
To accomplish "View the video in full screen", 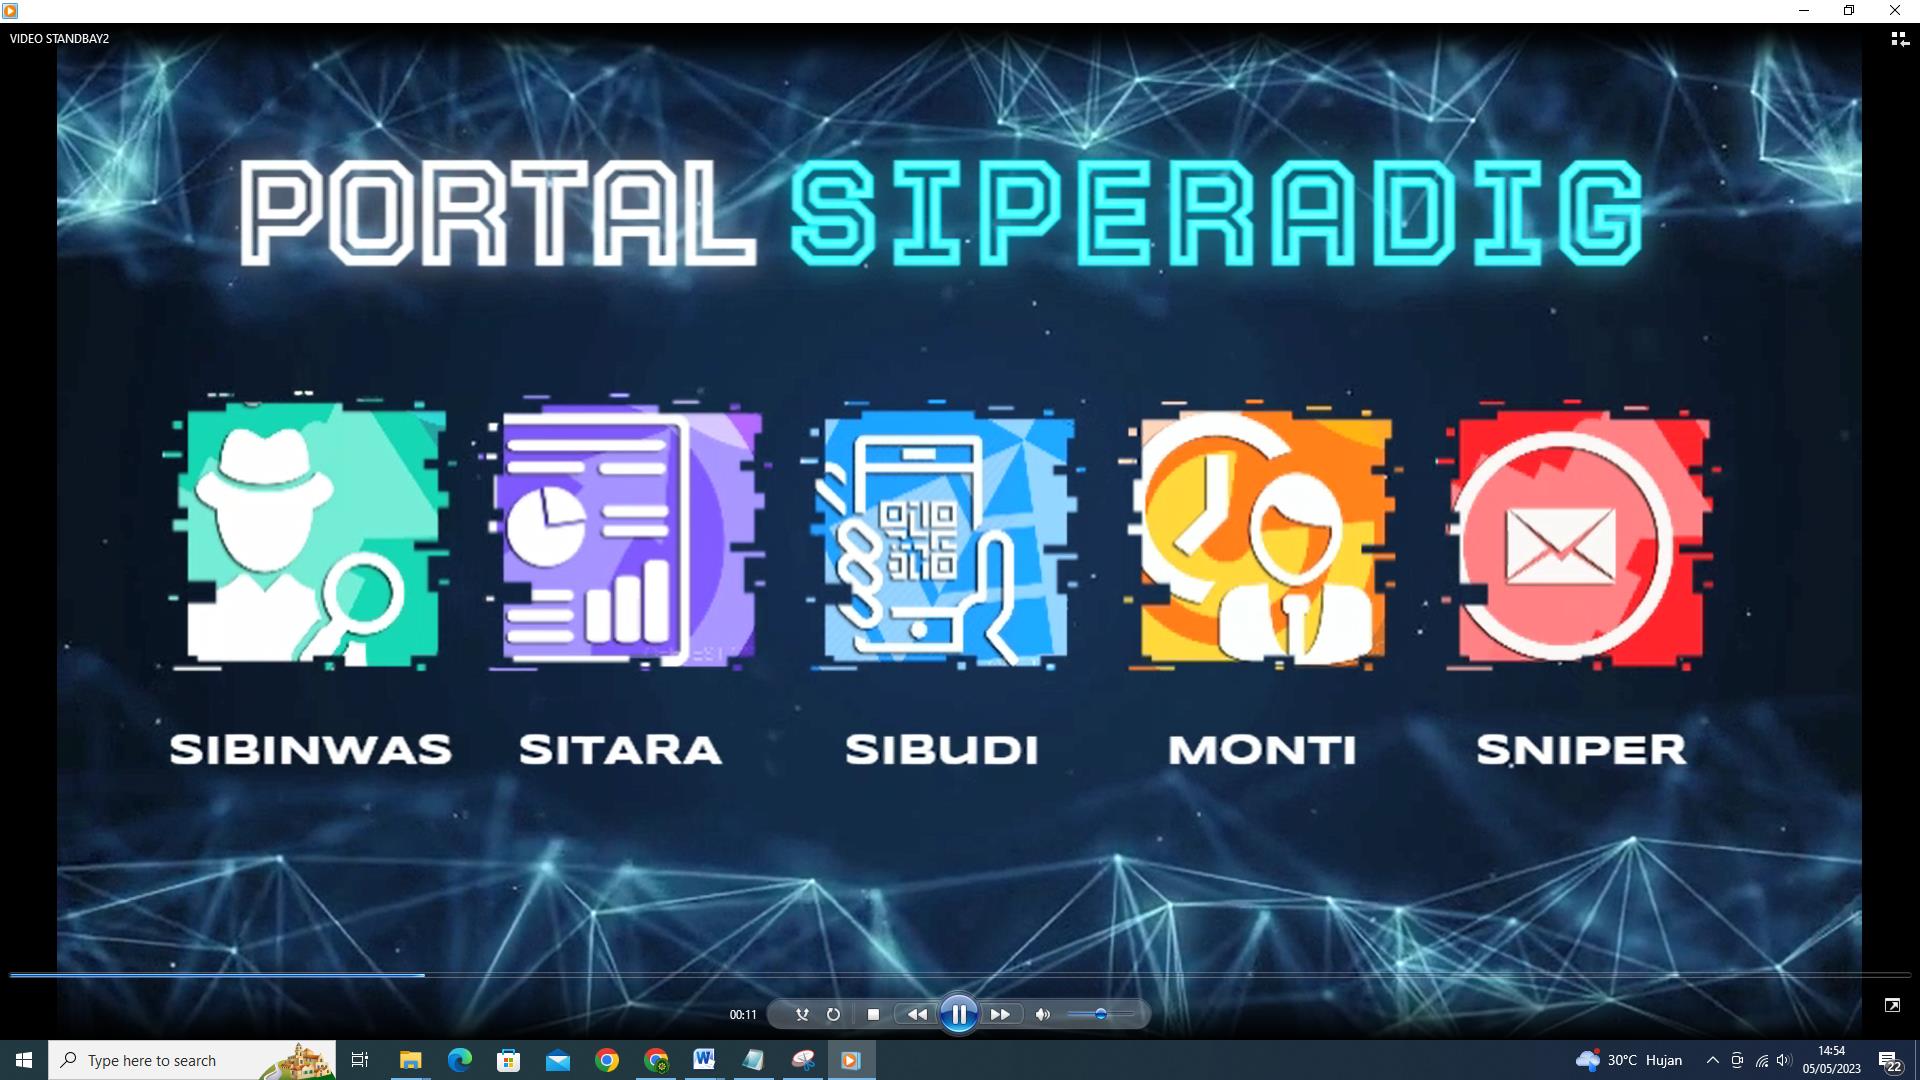I will (x=1892, y=1006).
